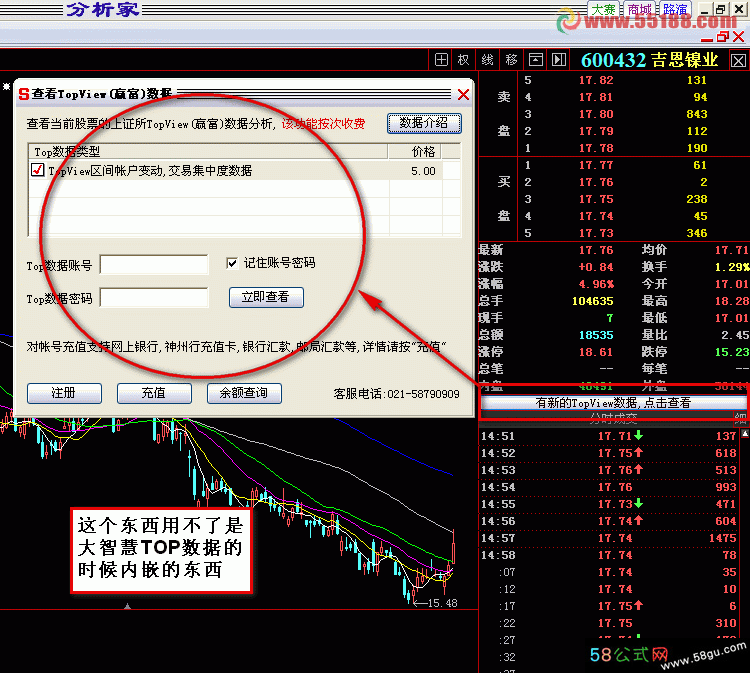Click the triangle marker on chart bottom axis
The image size is (750, 673).
pyautogui.click(x=127, y=606)
